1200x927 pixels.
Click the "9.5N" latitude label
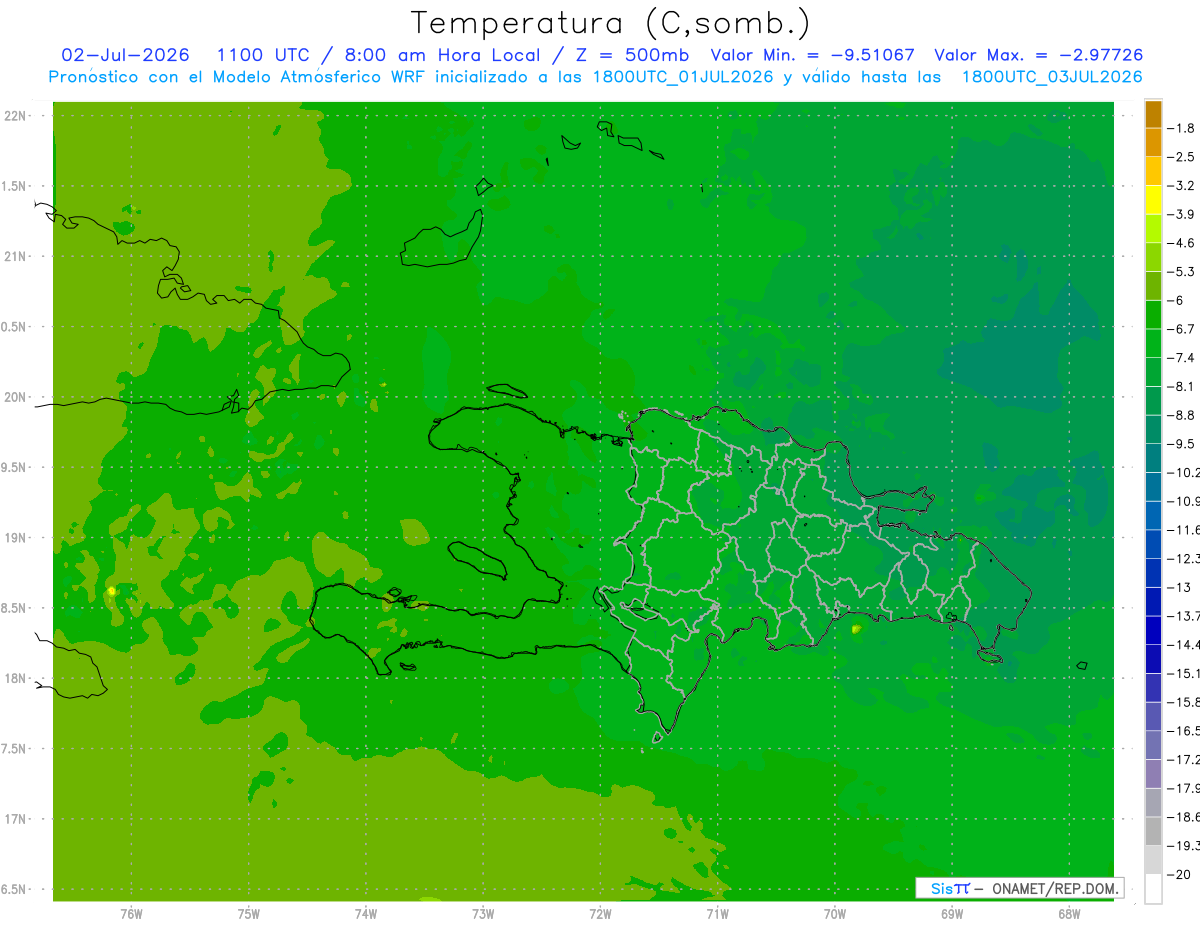pyautogui.click(x=15, y=467)
